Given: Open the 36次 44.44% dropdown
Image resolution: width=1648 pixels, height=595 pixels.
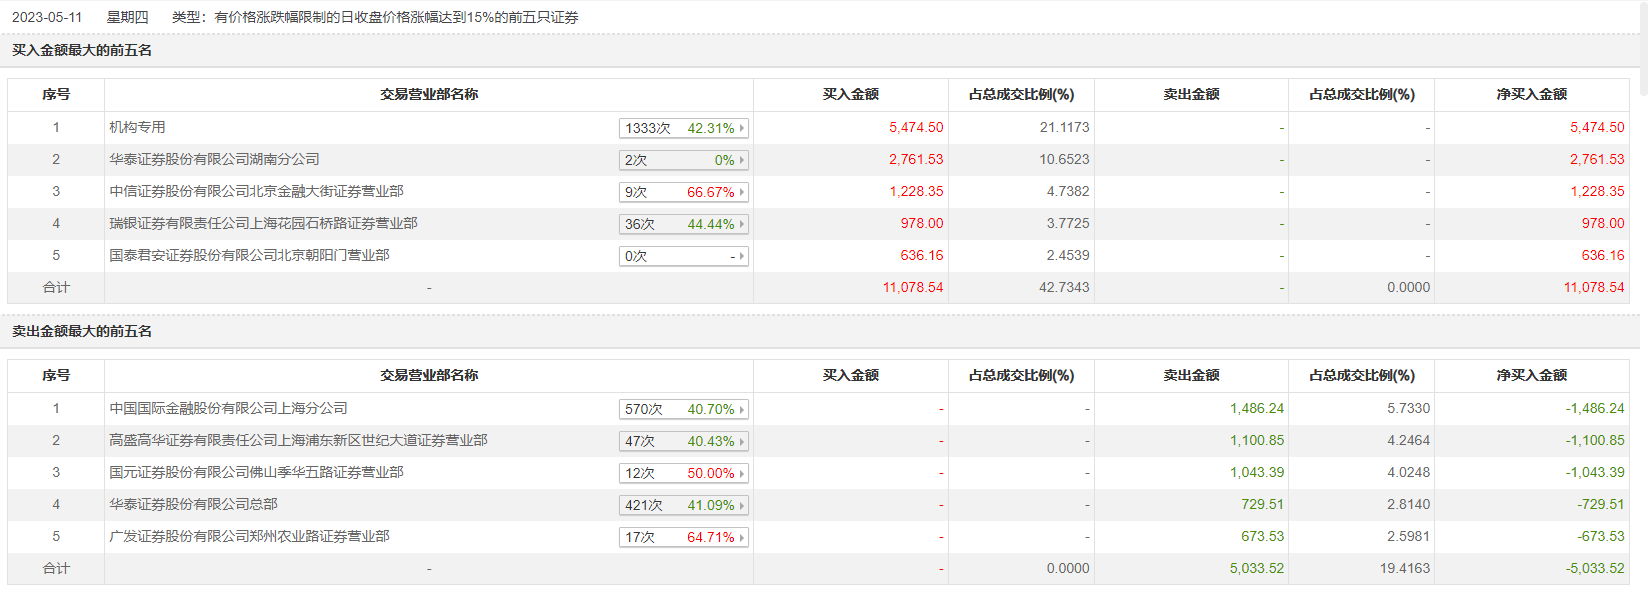Looking at the screenshot, I should (683, 225).
